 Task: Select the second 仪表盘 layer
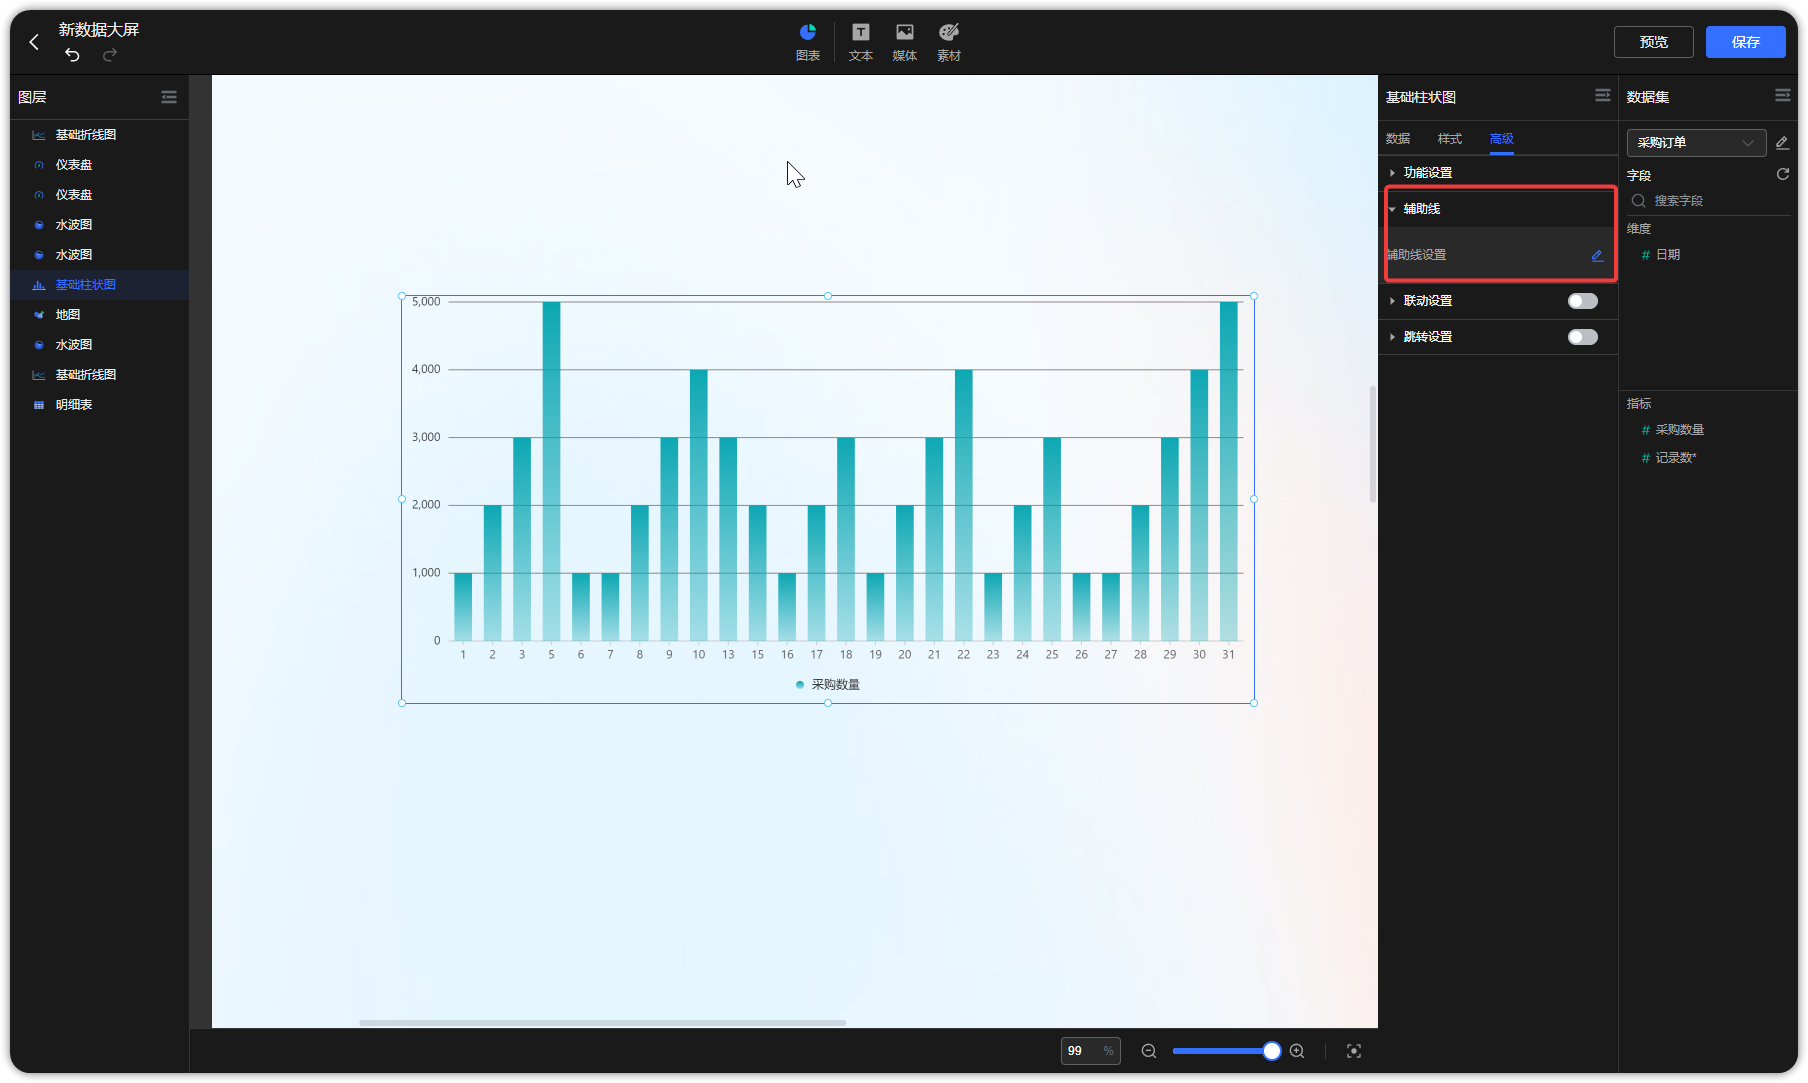click(x=100, y=195)
